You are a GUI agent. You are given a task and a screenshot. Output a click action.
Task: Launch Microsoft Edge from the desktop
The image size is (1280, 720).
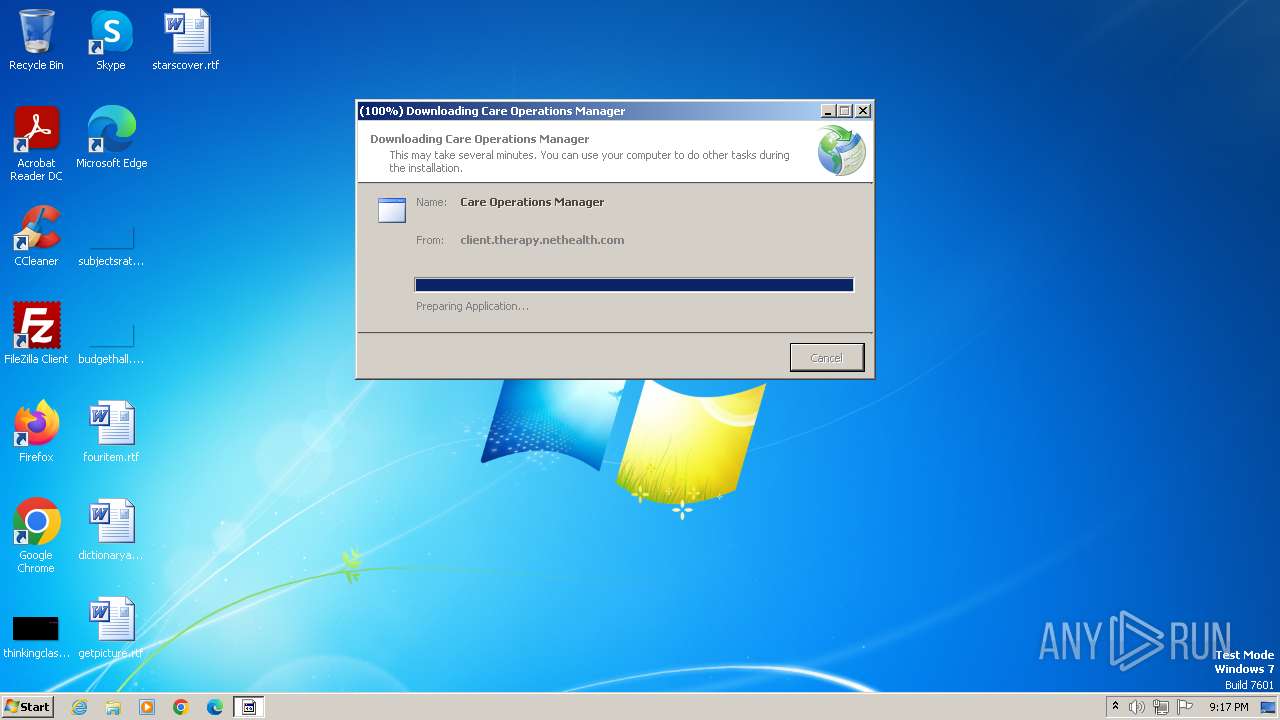coord(111,137)
